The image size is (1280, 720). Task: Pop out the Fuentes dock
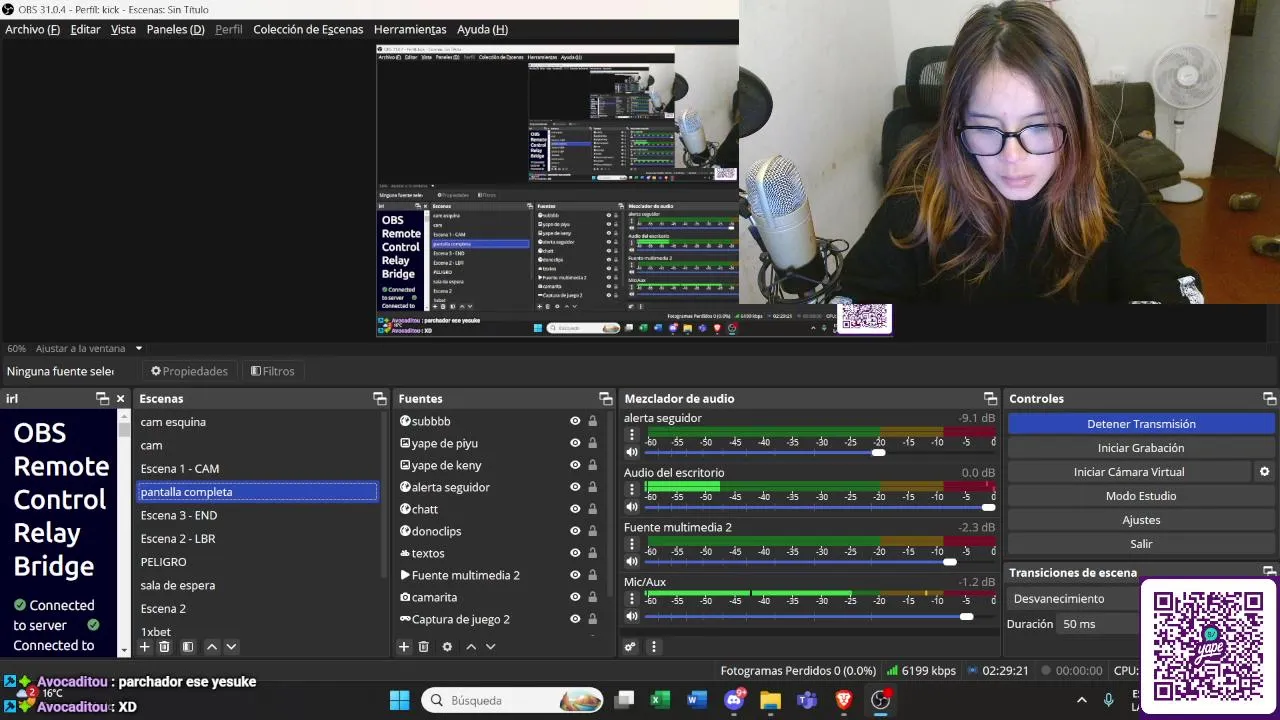(x=605, y=398)
